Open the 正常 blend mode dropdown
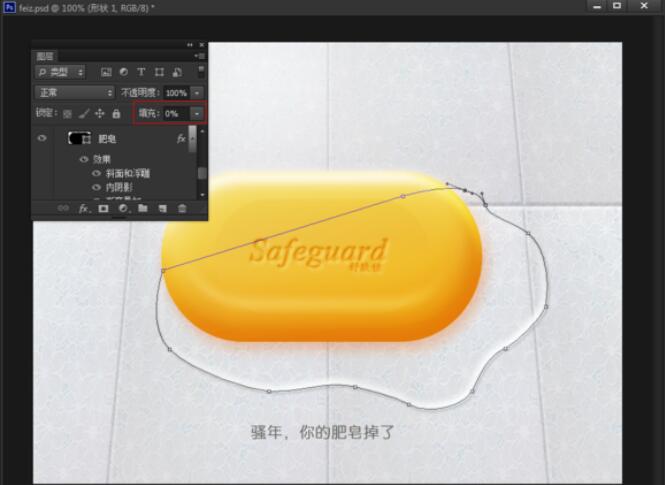Image resolution: width=665 pixels, height=485 pixels. click(x=75, y=92)
